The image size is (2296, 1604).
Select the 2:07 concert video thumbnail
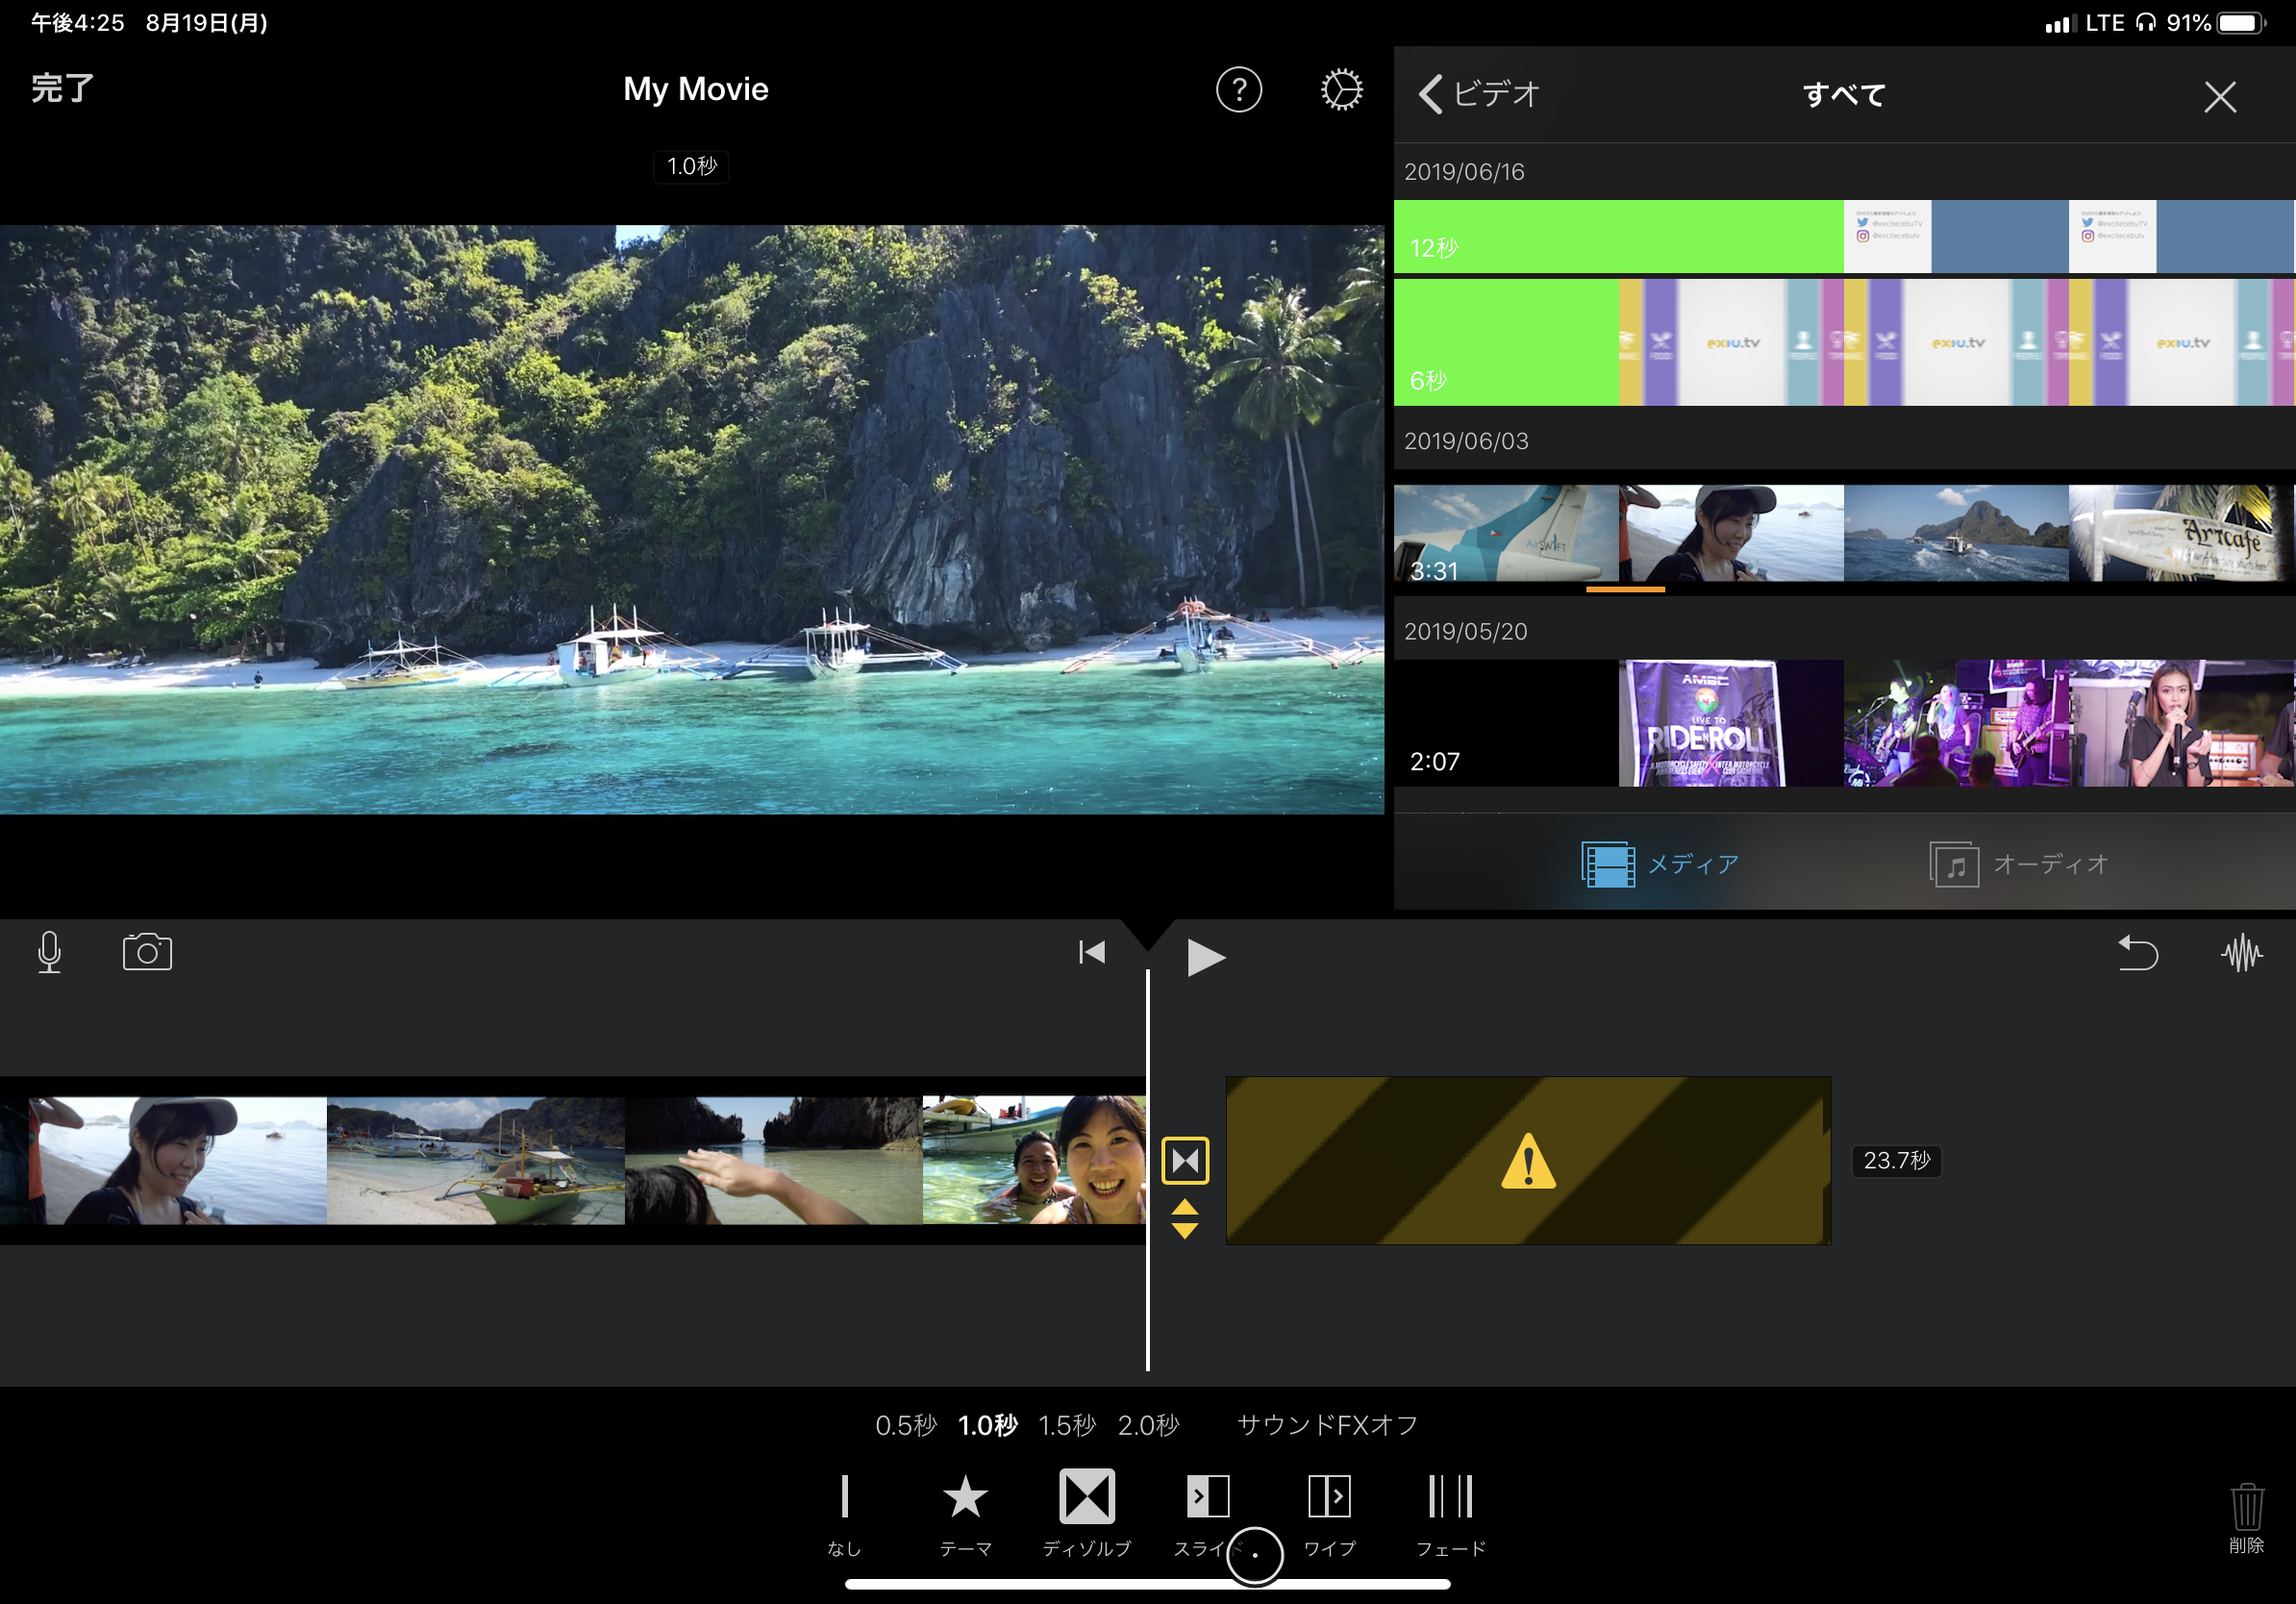pyautogui.click(x=1842, y=723)
